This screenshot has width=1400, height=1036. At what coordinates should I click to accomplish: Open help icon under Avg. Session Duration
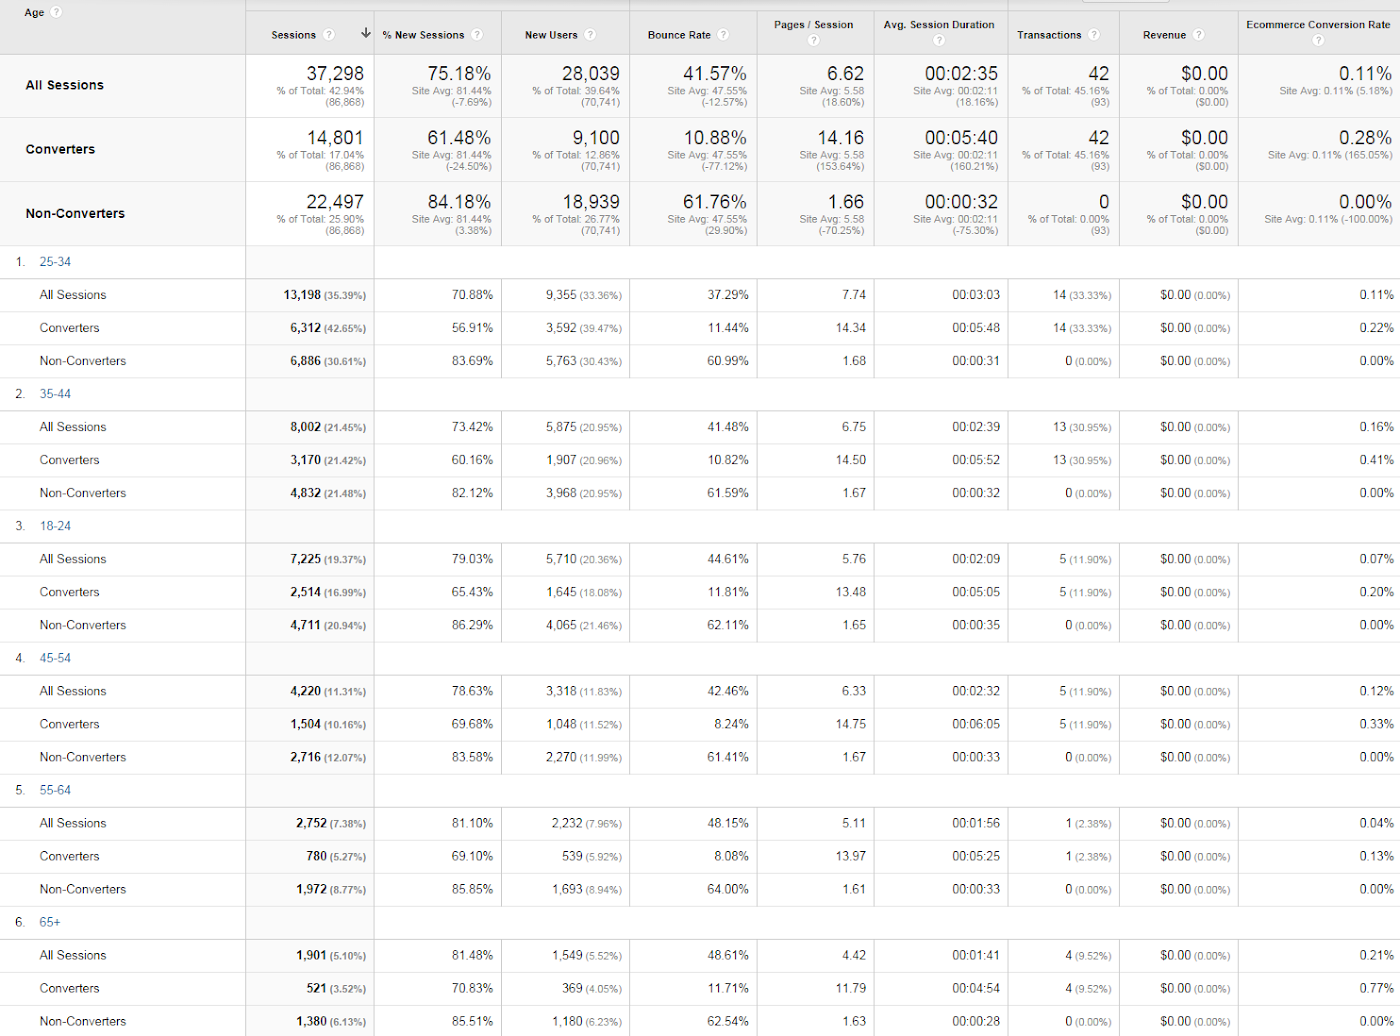pyautogui.click(x=939, y=41)
